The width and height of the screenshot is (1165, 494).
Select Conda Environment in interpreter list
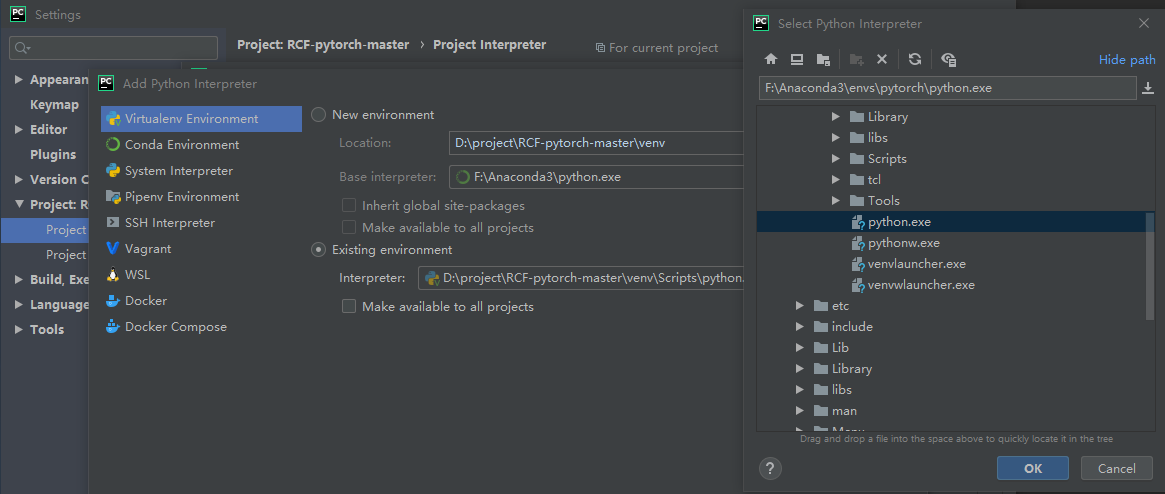click(181, 145)
